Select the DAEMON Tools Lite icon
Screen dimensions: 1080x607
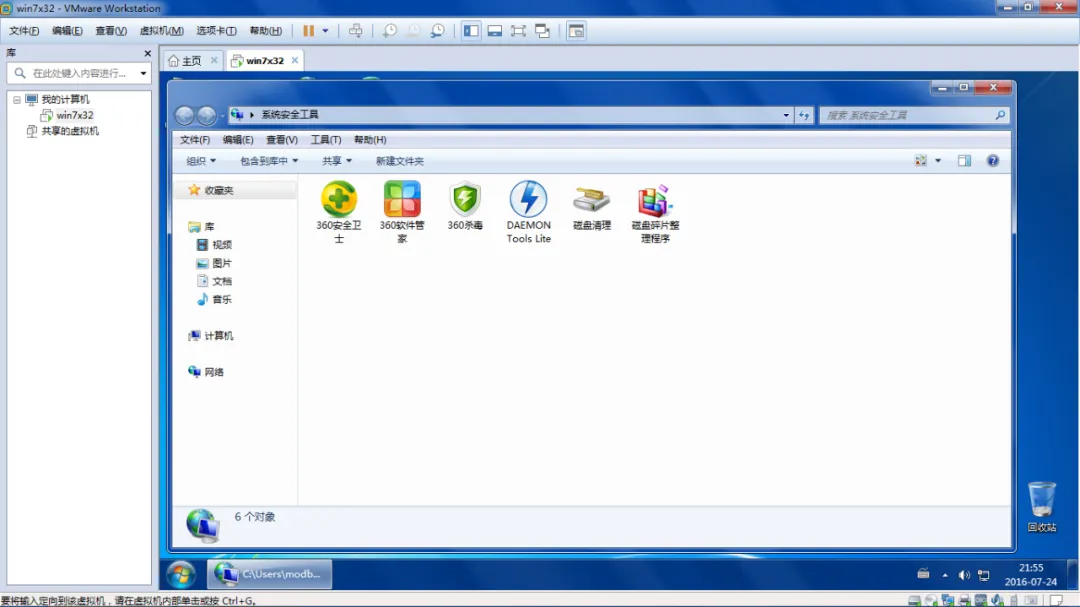(x=528, y=199)
